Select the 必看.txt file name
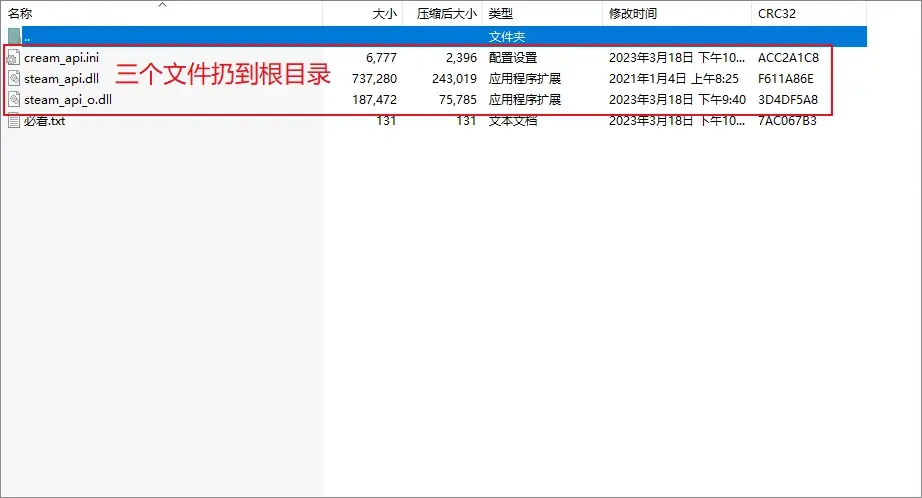 44,121
